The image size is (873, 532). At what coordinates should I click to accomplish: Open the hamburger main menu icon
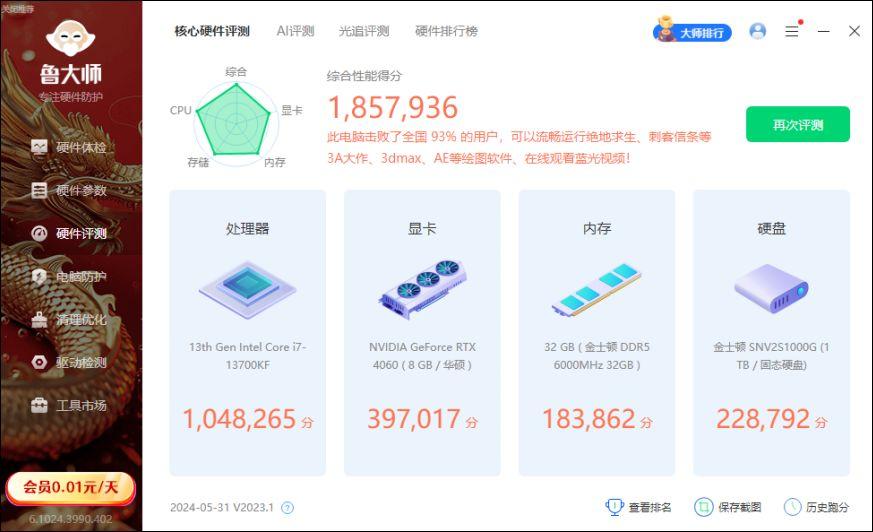(792, 31)
